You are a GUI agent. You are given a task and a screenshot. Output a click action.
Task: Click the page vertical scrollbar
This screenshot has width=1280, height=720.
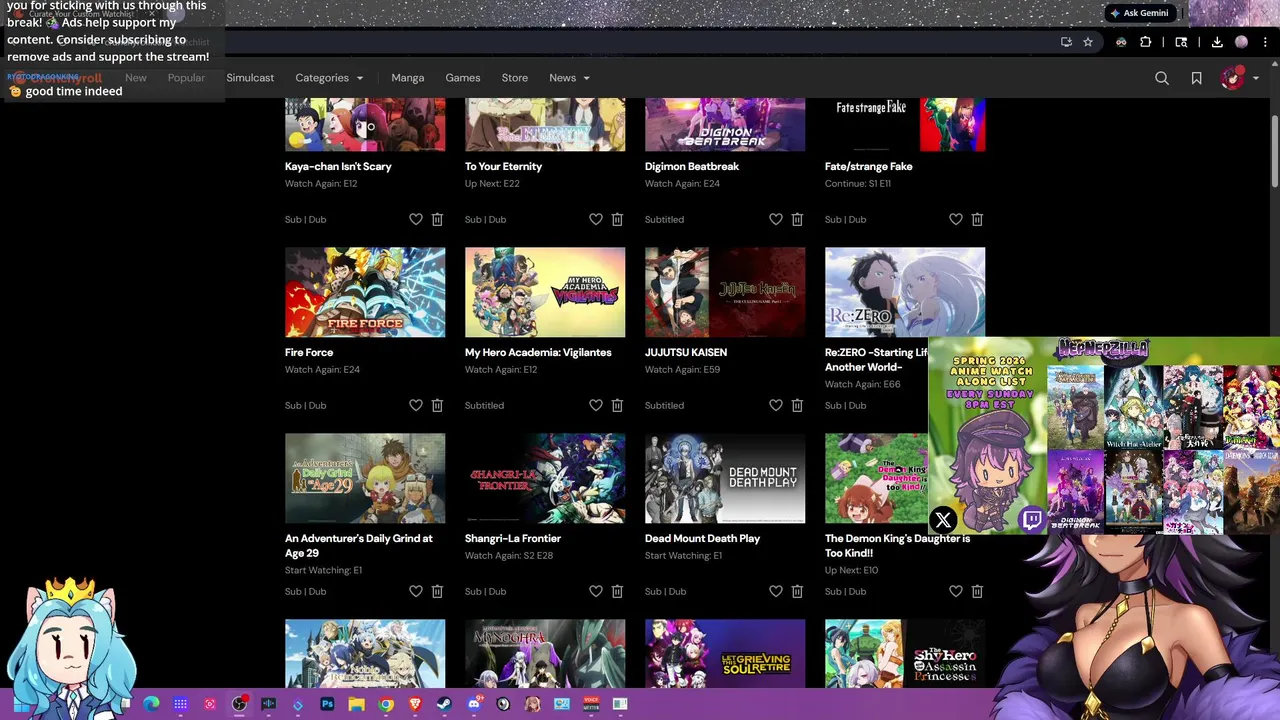click(1274, 150)
